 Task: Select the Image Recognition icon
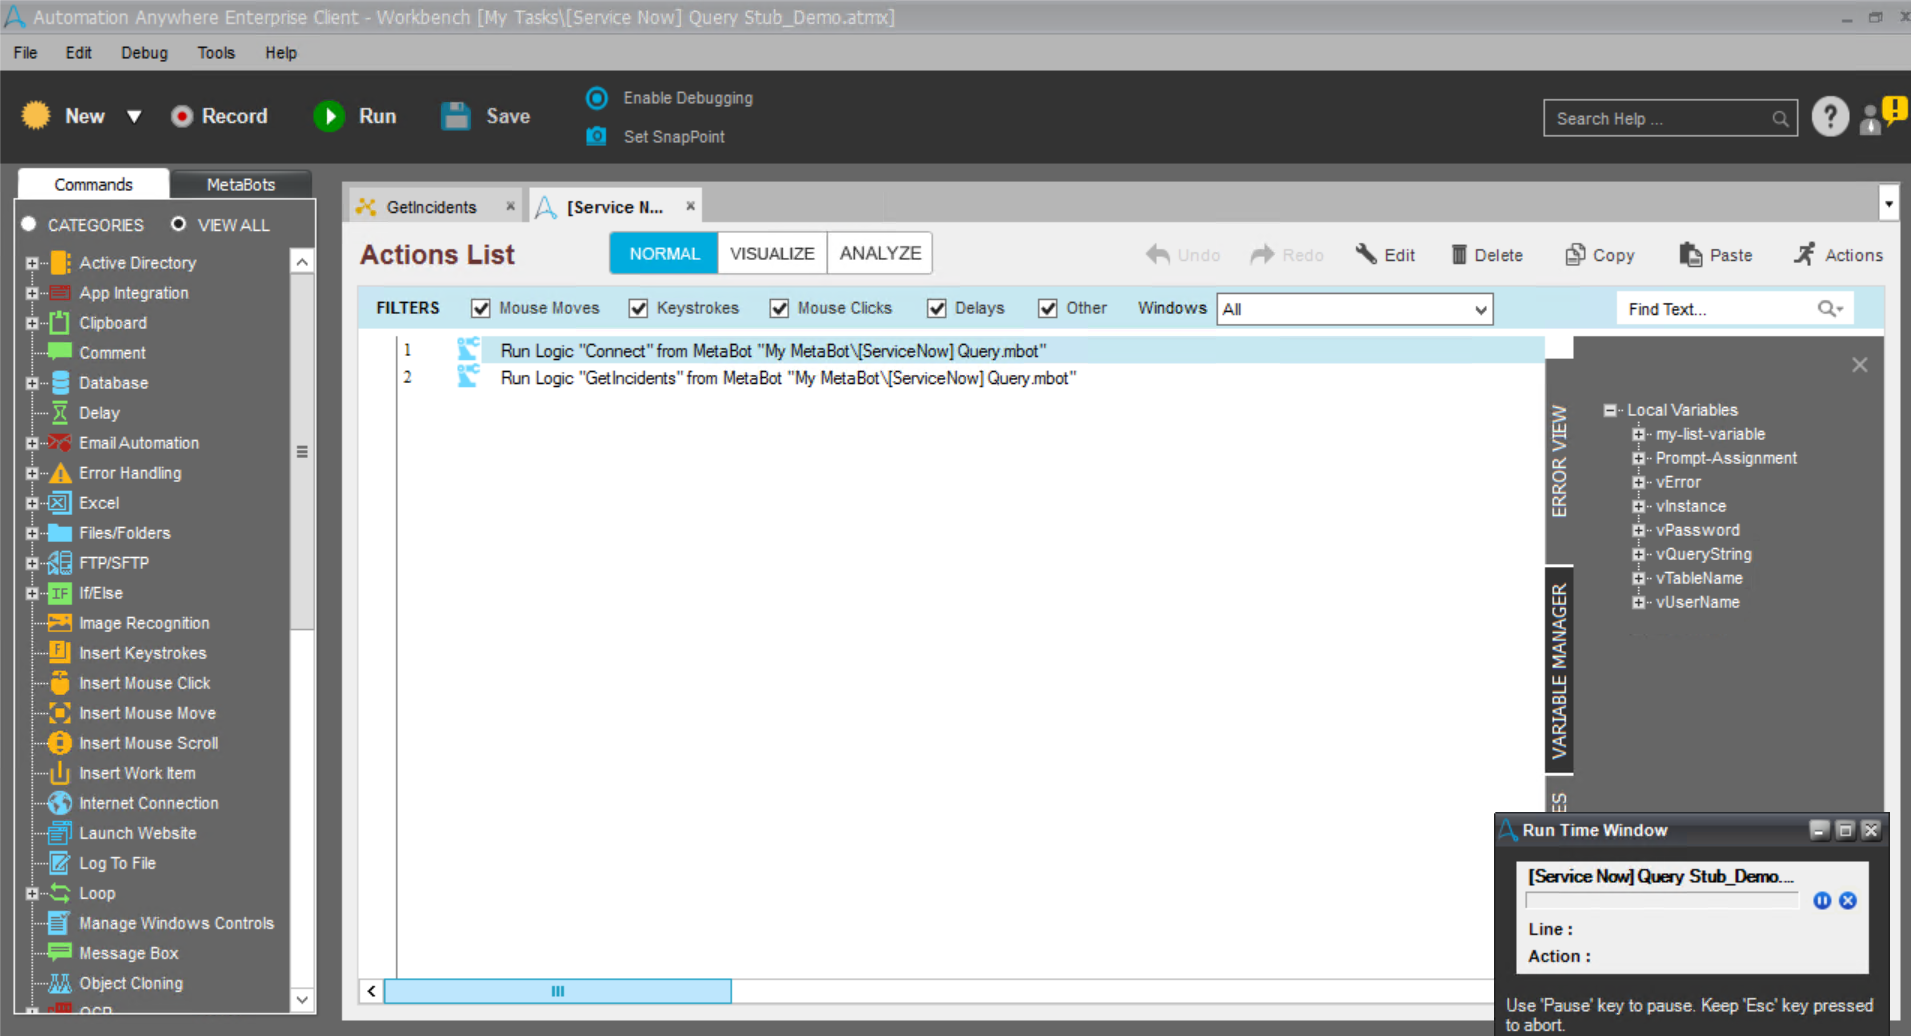60,623
